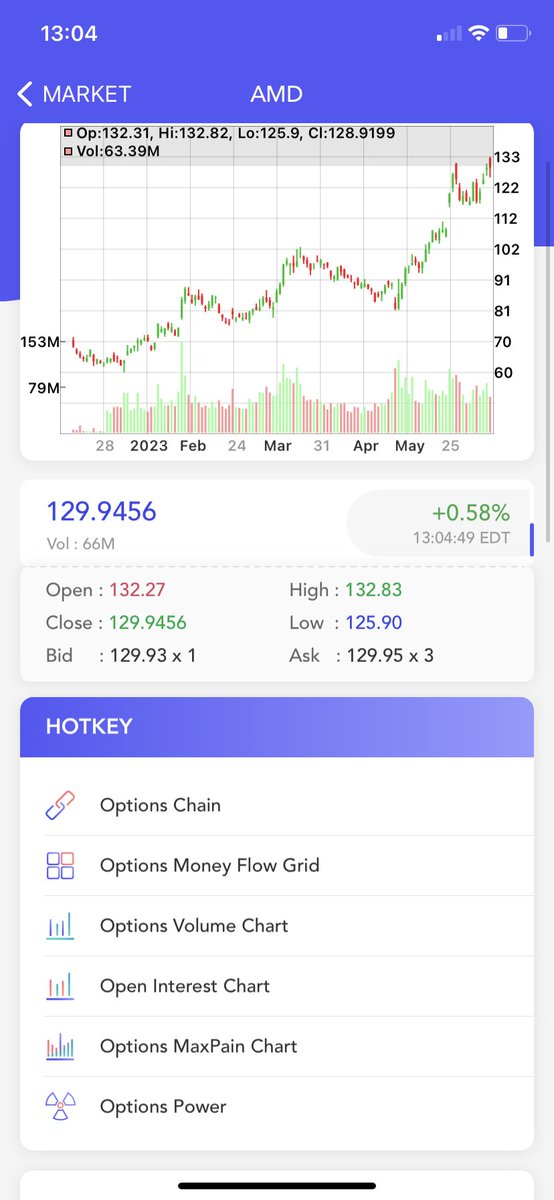Tap the Open value 132.27
Screen dimensions: 554x1200
click(x=136, y=590)
